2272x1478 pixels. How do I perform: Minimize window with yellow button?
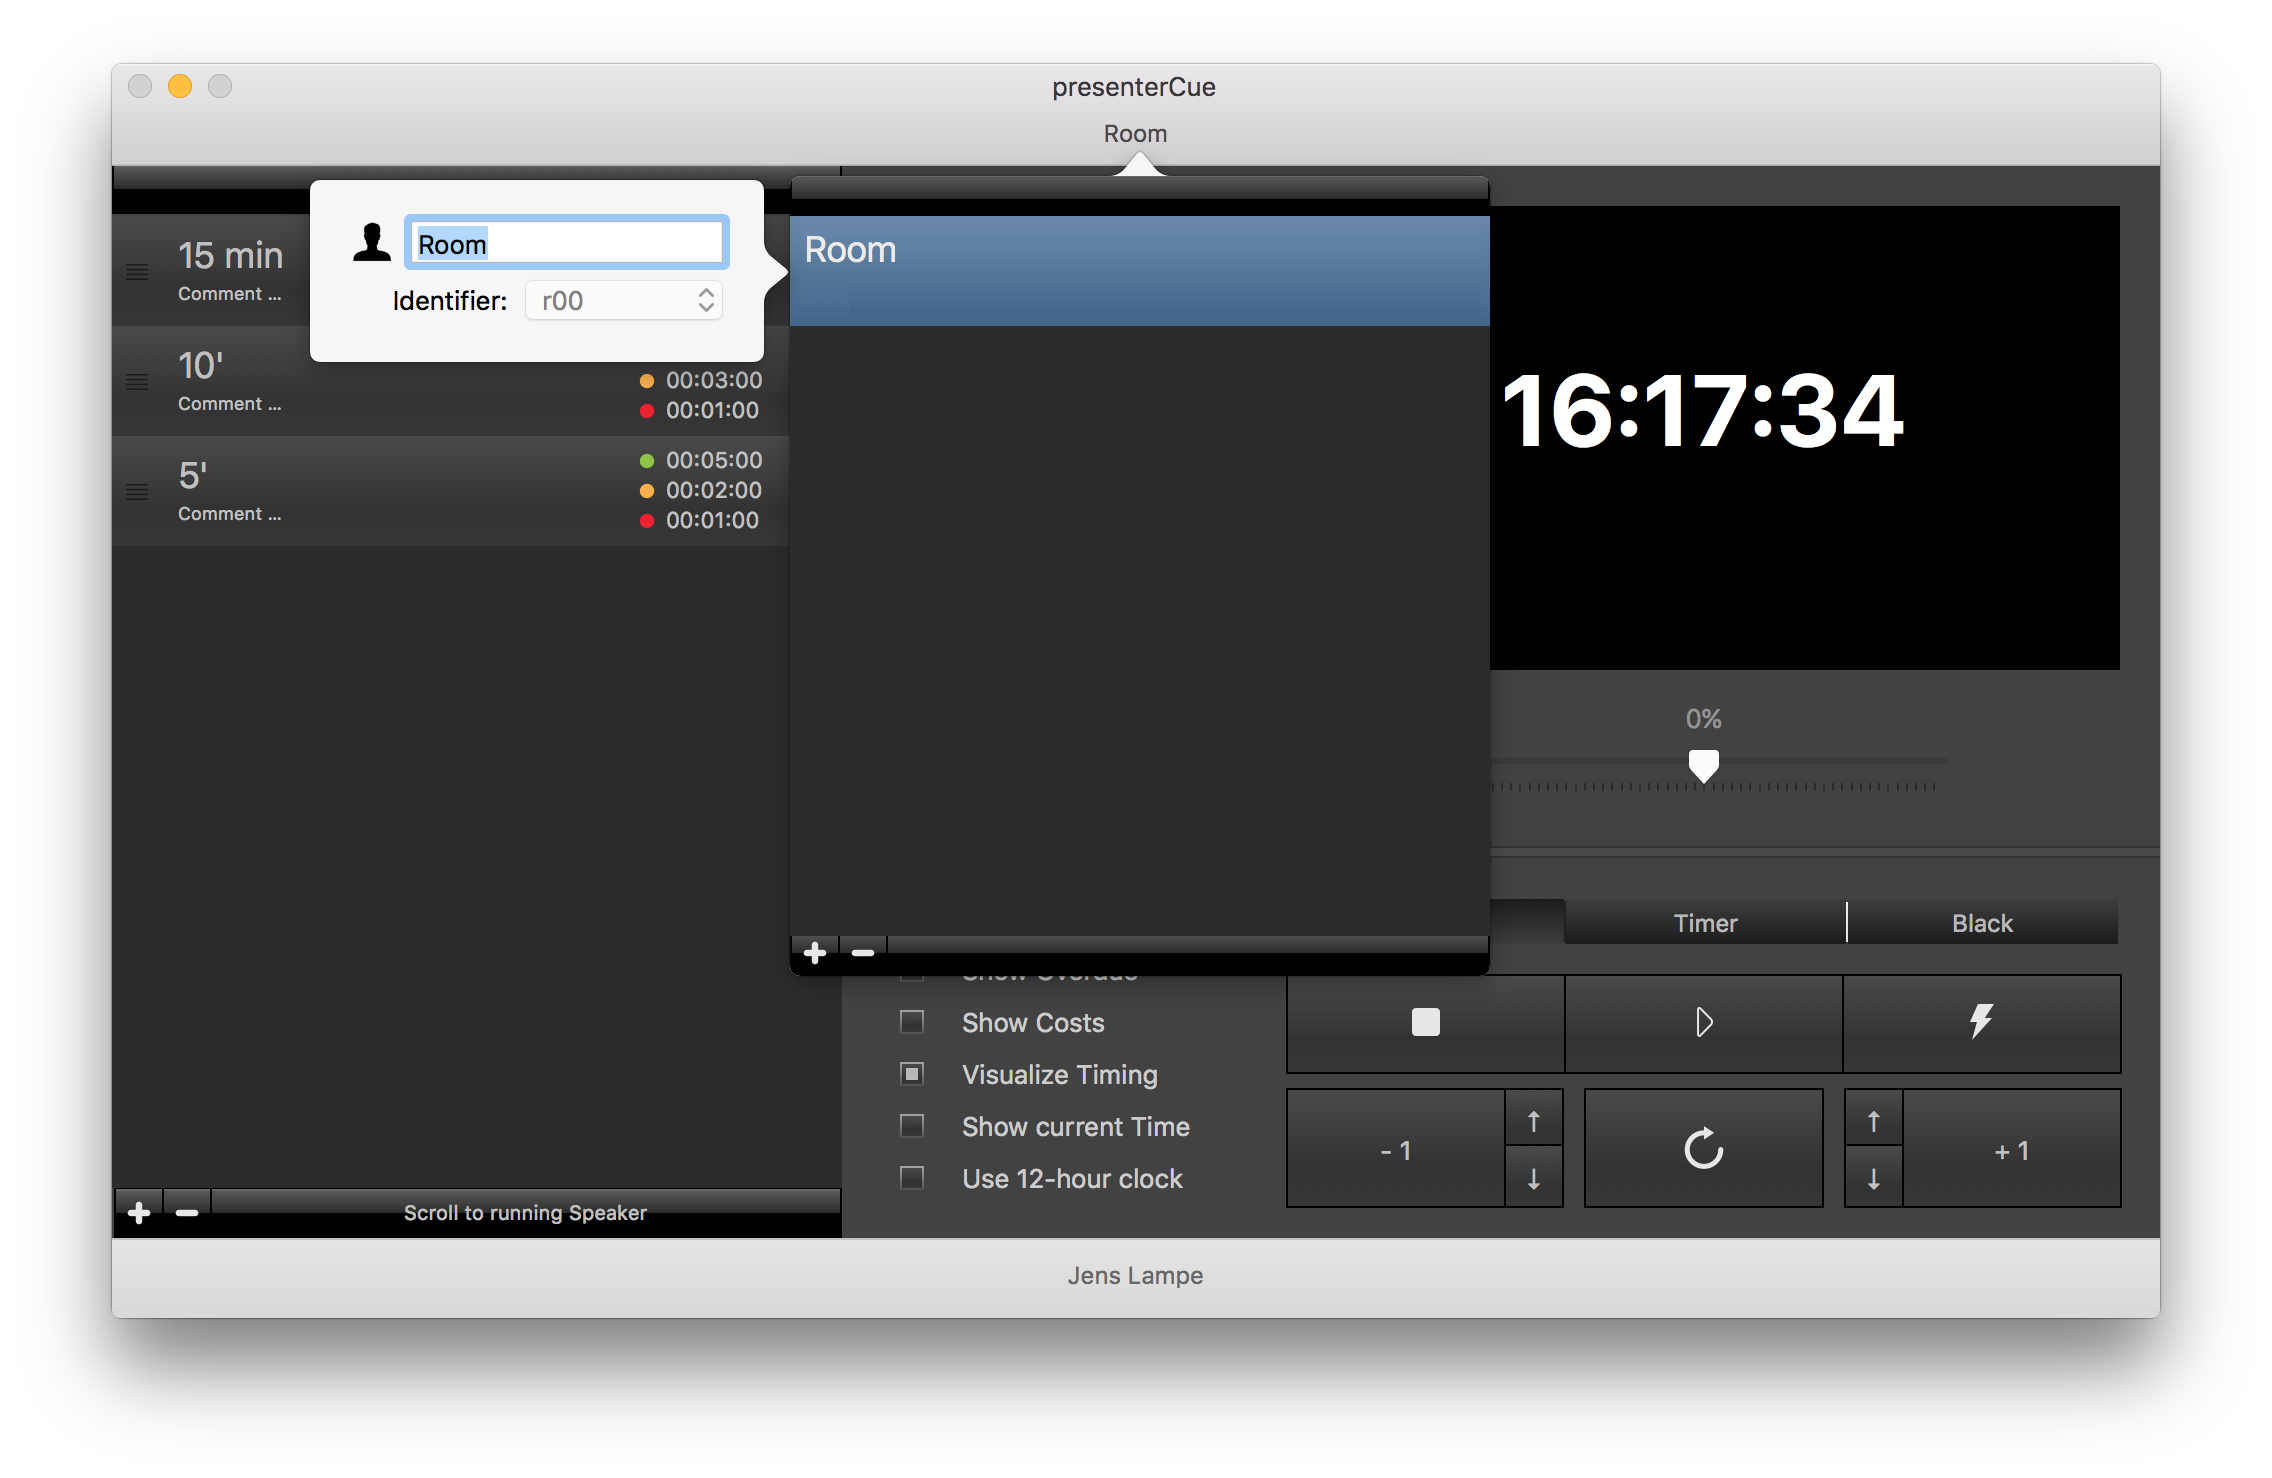tap(180, 86)
